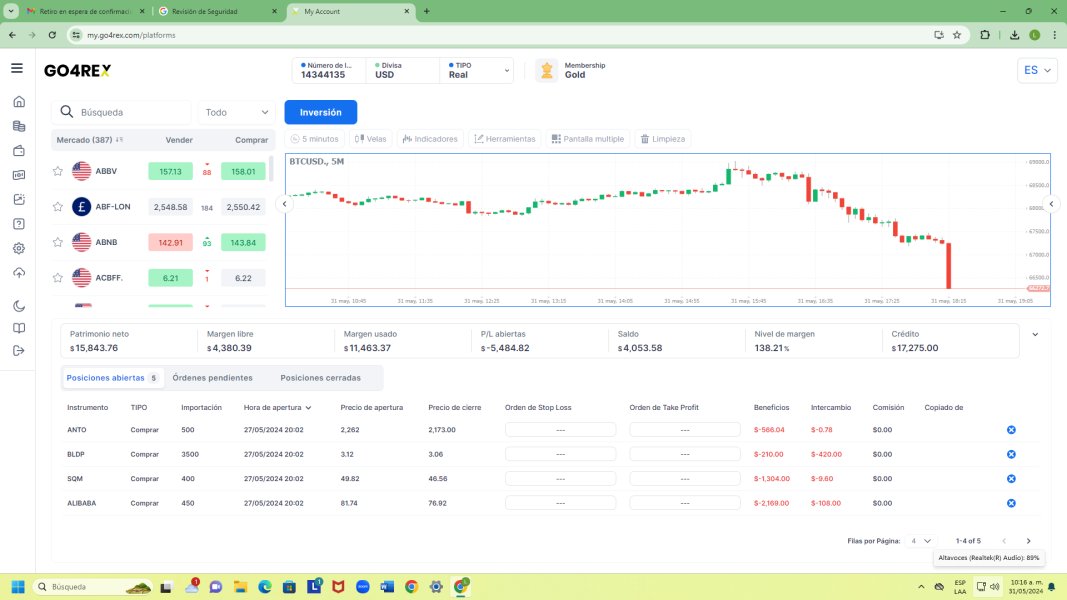Click the blue Inversión button
This screenshot has height=600, width=1067.
point(320,112)
